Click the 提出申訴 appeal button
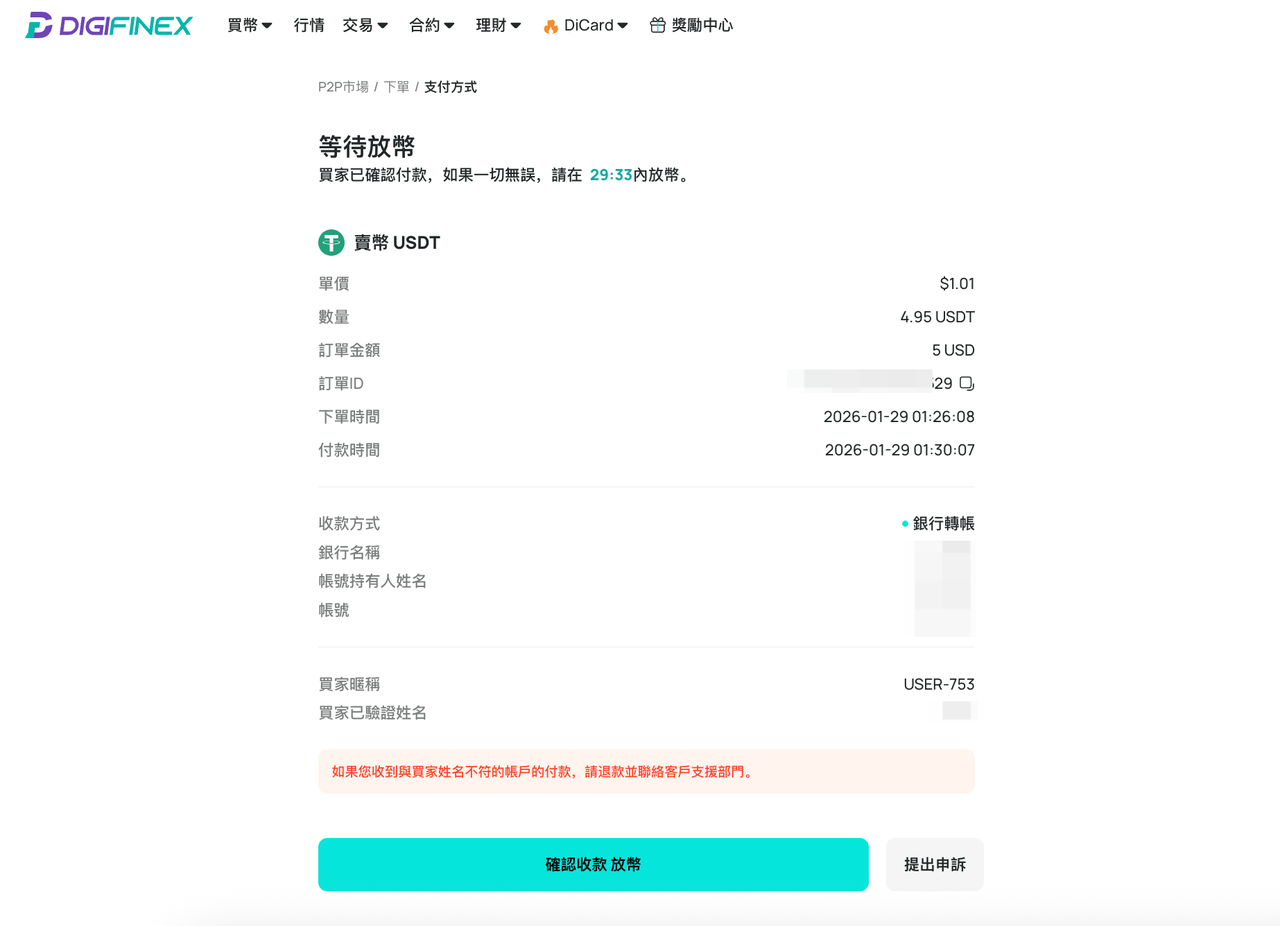 (935, 864)
